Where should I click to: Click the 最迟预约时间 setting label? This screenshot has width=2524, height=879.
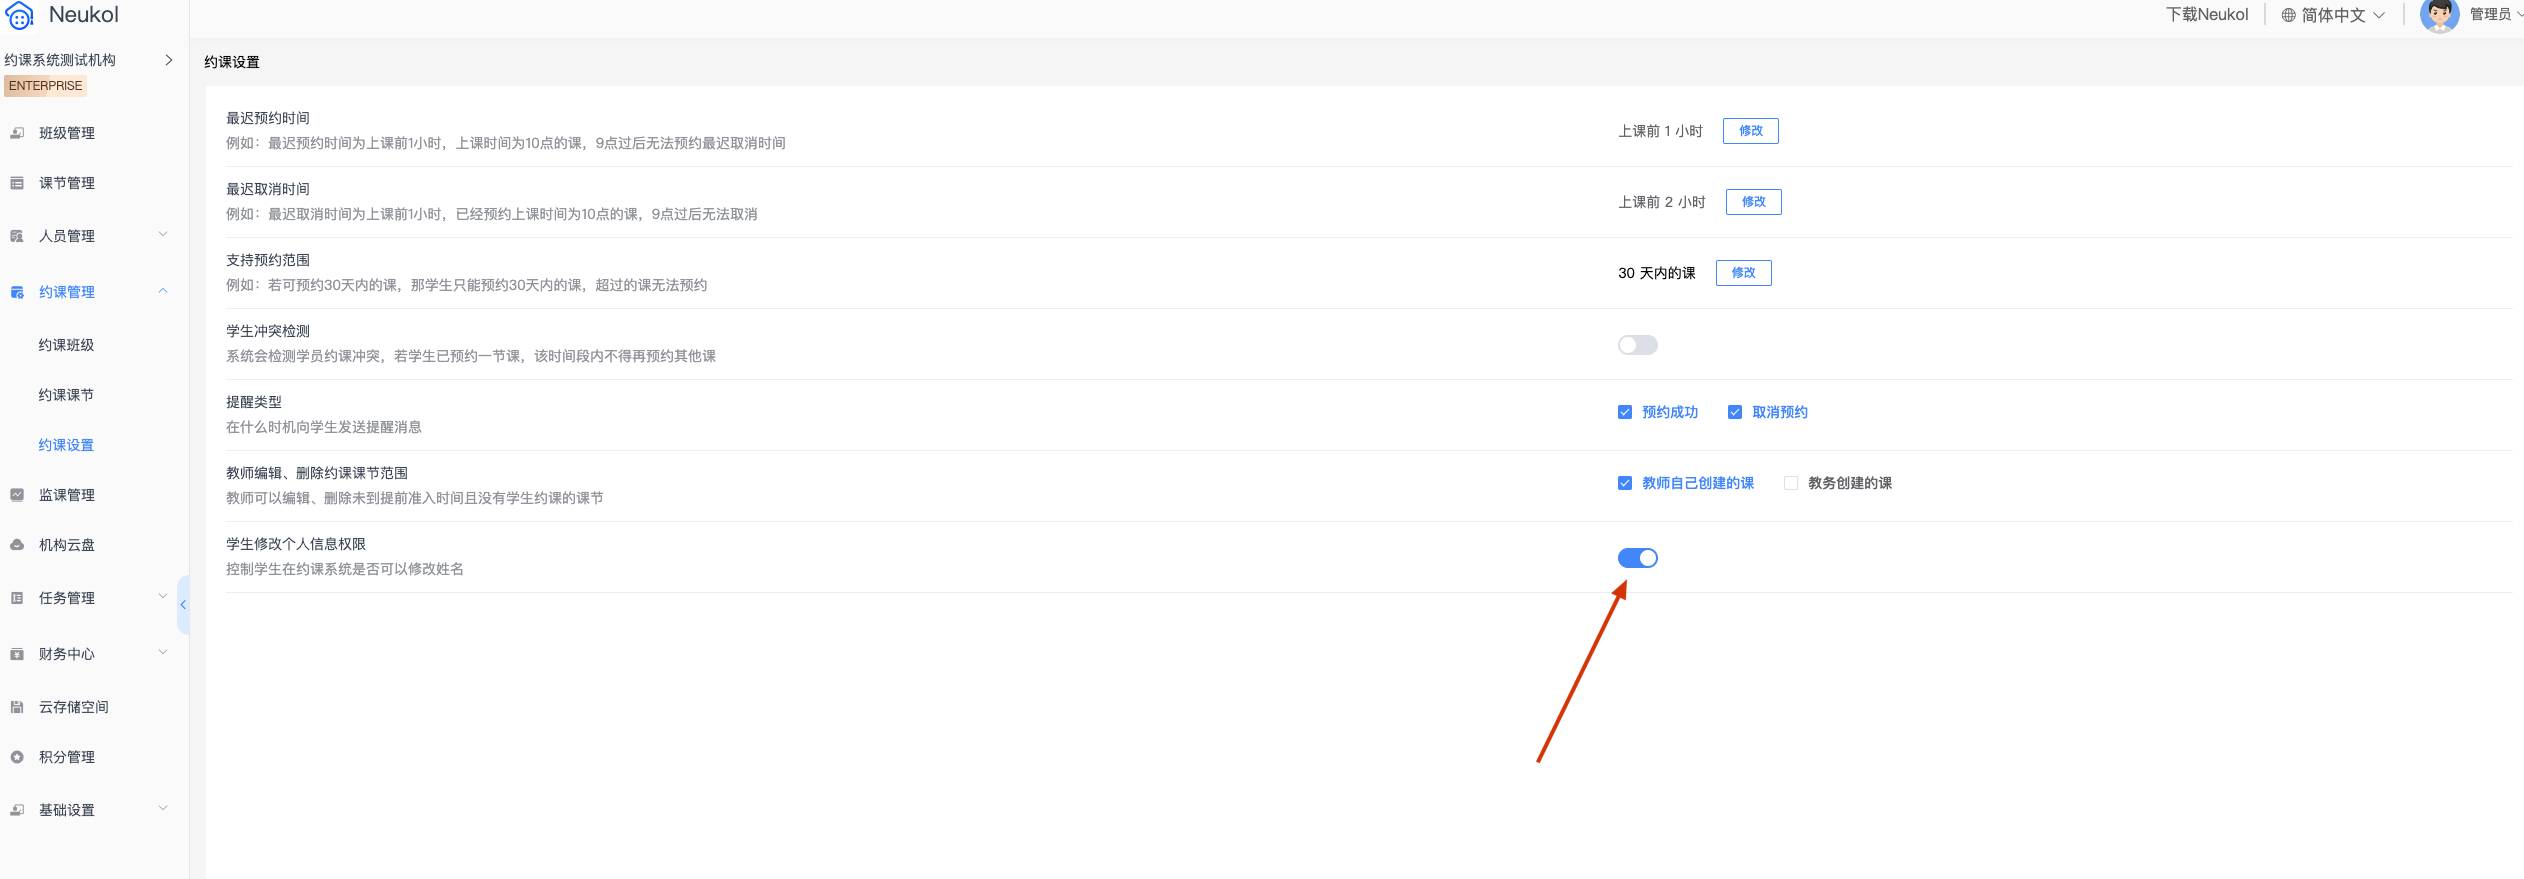[x=268, y=118]
